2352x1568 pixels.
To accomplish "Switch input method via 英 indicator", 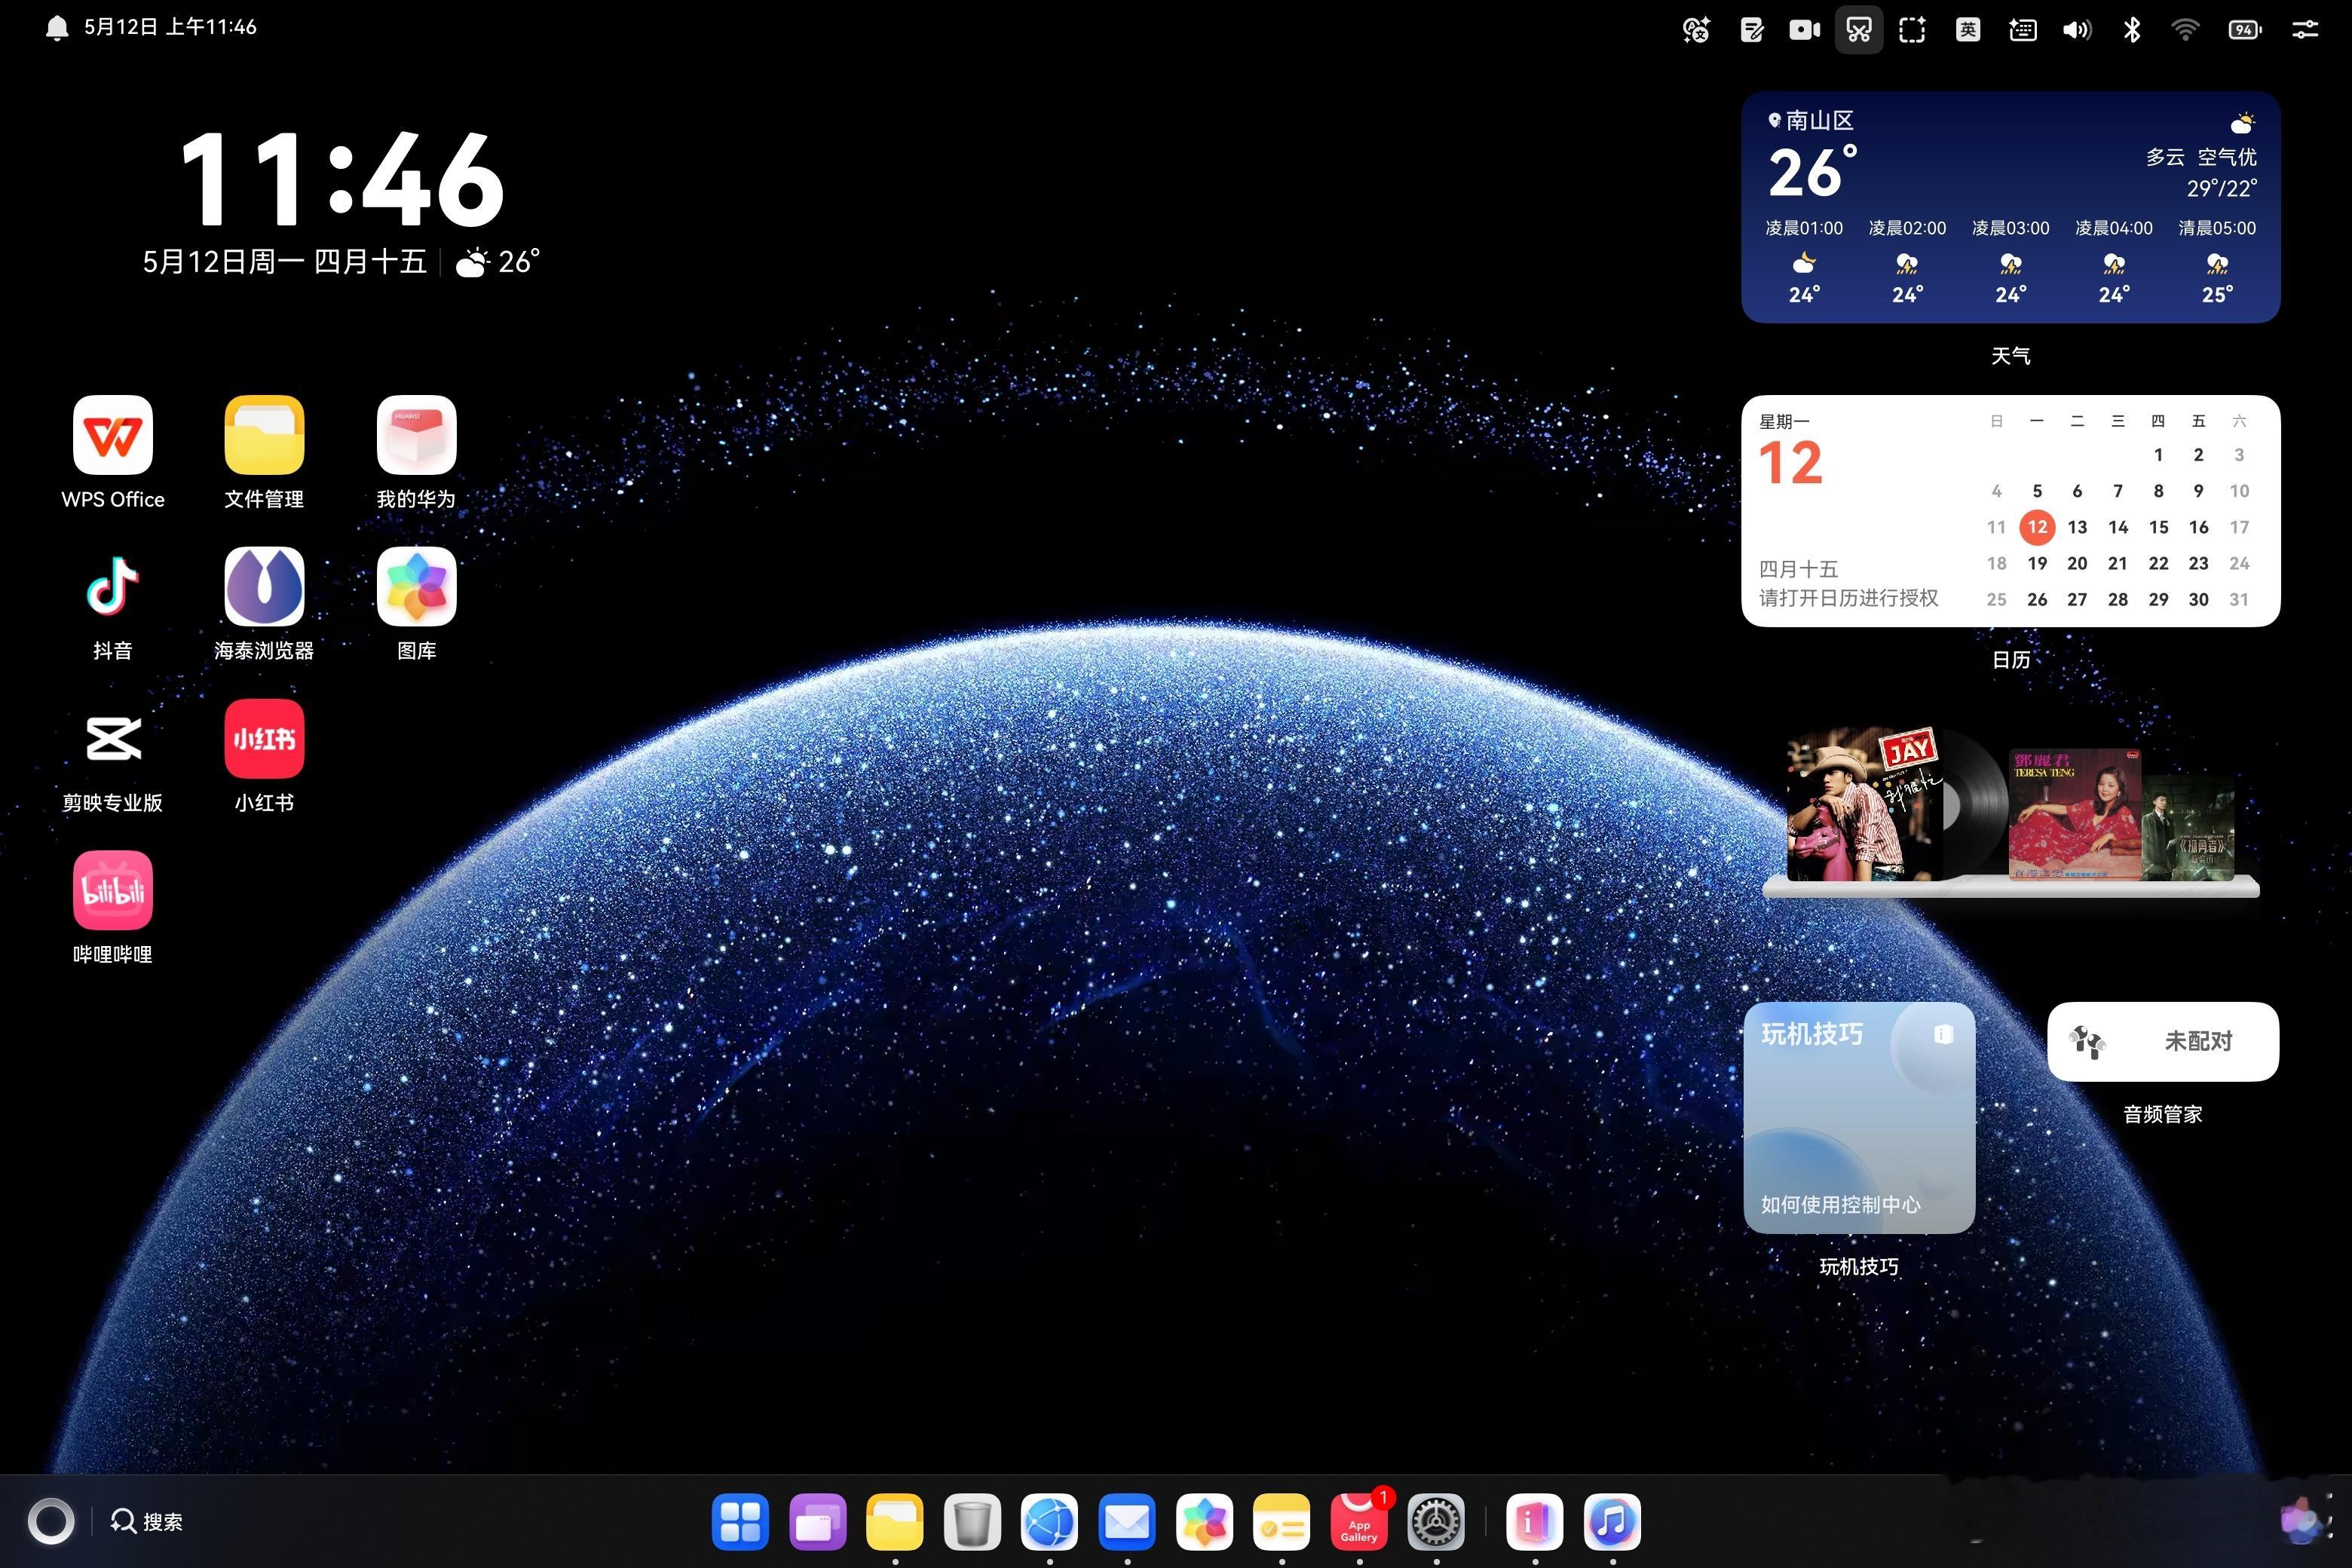I will [1967, 30].
